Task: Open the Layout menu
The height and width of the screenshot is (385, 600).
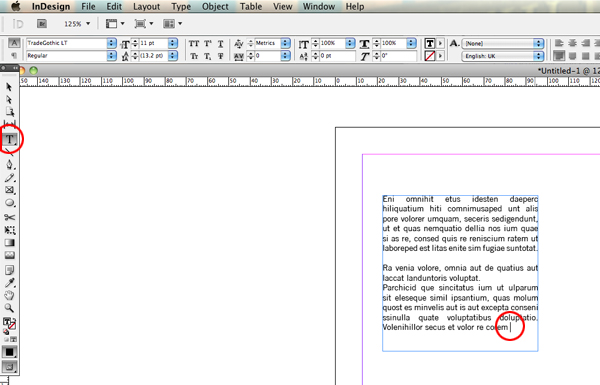Action: (147, 7)
